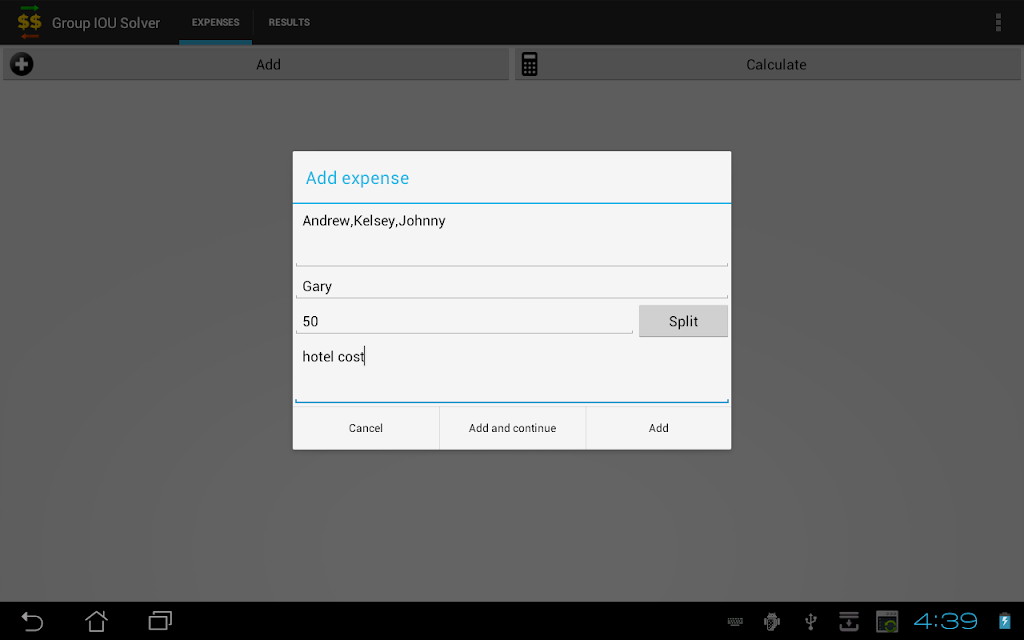Tap the screenshot app notification icon
The image size is (1024, 640).
[887, 622]
